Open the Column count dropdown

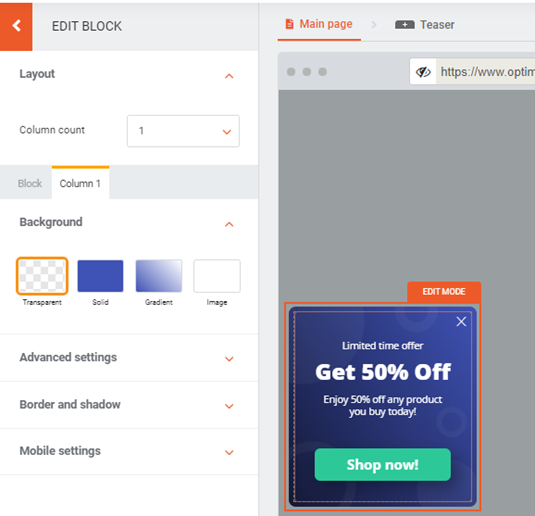(183, 131)
